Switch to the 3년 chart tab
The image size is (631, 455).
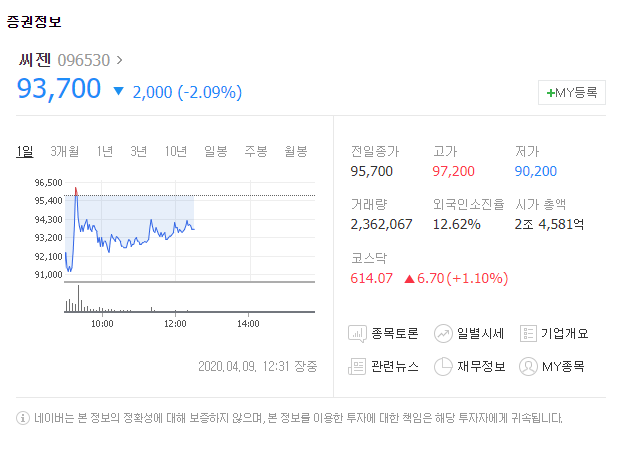tap(138, 152)
